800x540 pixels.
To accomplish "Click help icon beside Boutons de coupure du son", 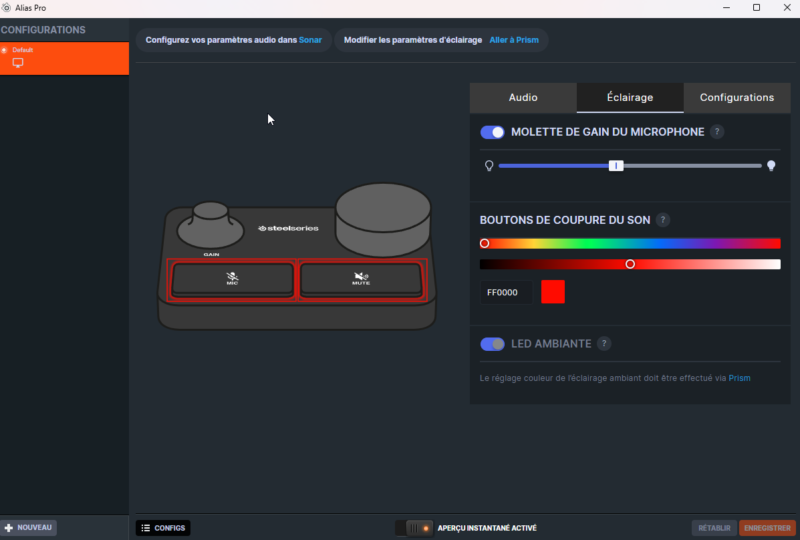I will coord(663,220).
